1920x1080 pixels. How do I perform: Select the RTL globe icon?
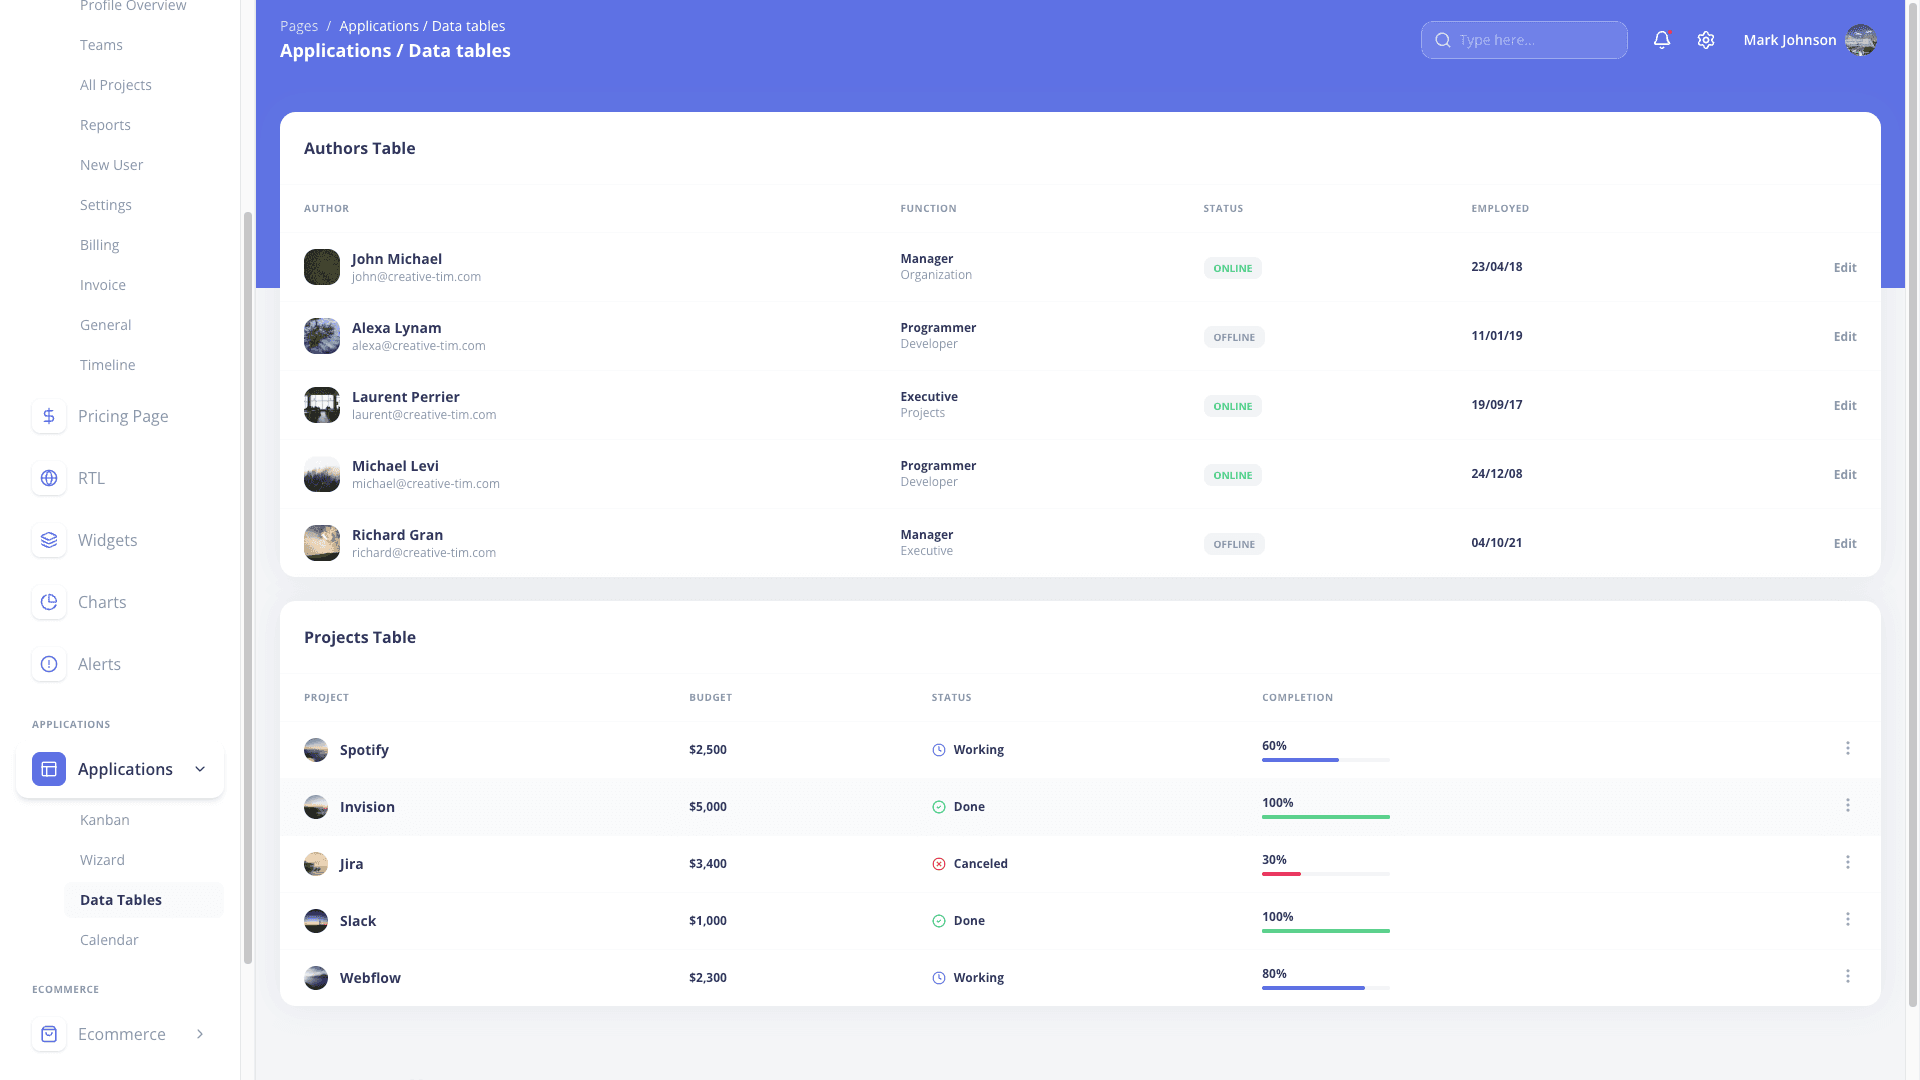click(x=49, y=478)
